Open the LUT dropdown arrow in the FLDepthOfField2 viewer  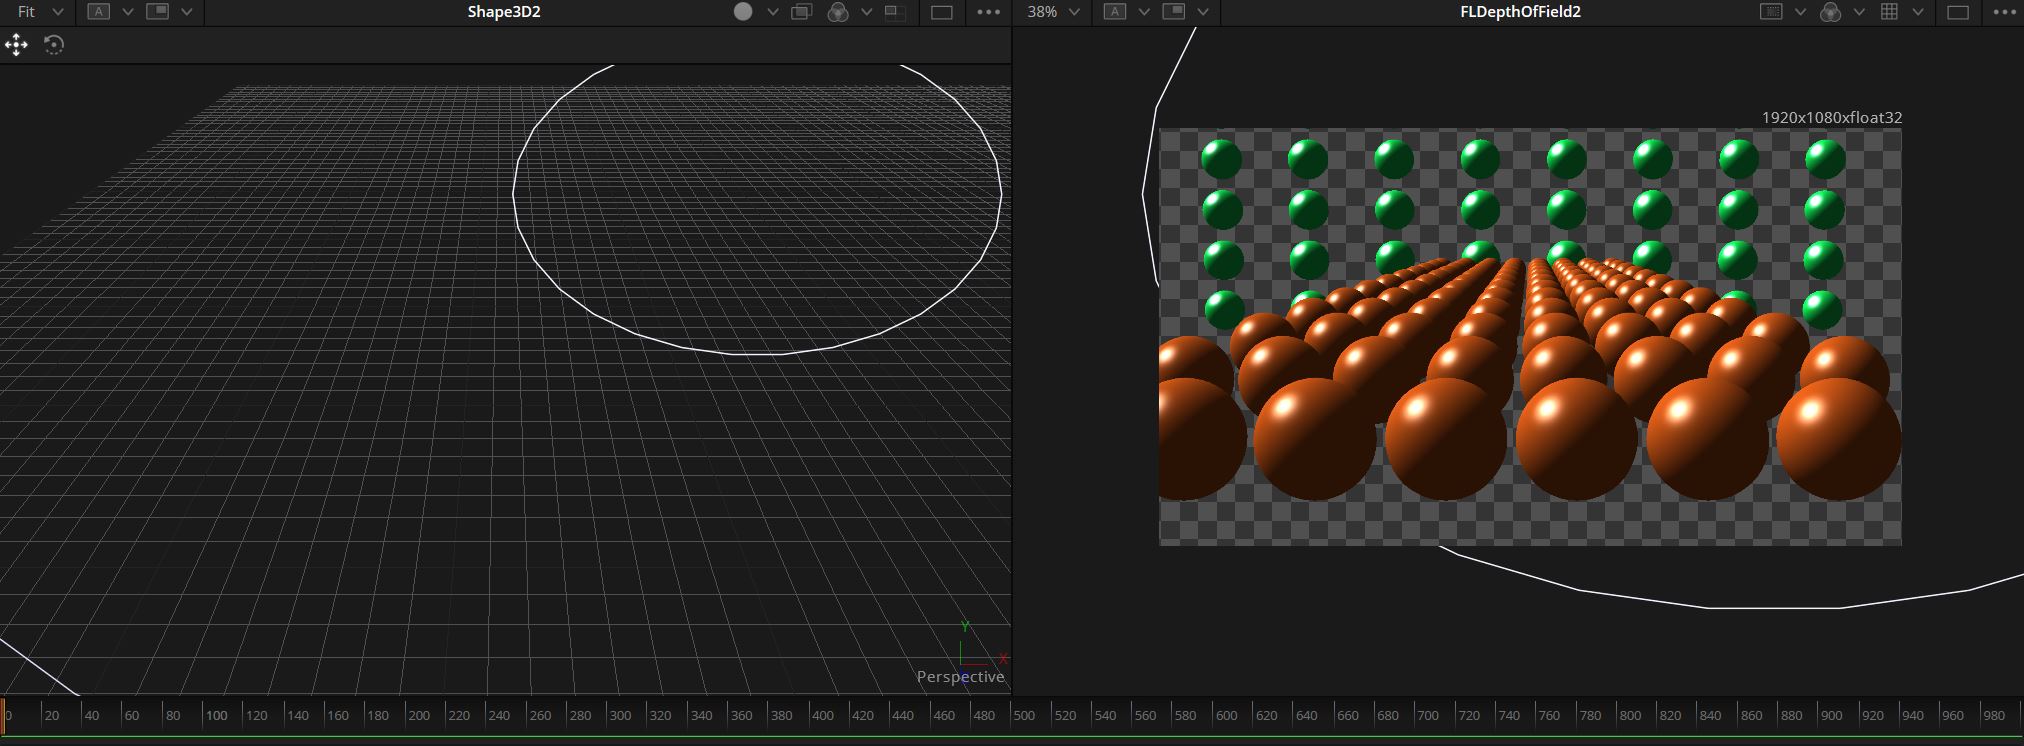point(1859,12)
